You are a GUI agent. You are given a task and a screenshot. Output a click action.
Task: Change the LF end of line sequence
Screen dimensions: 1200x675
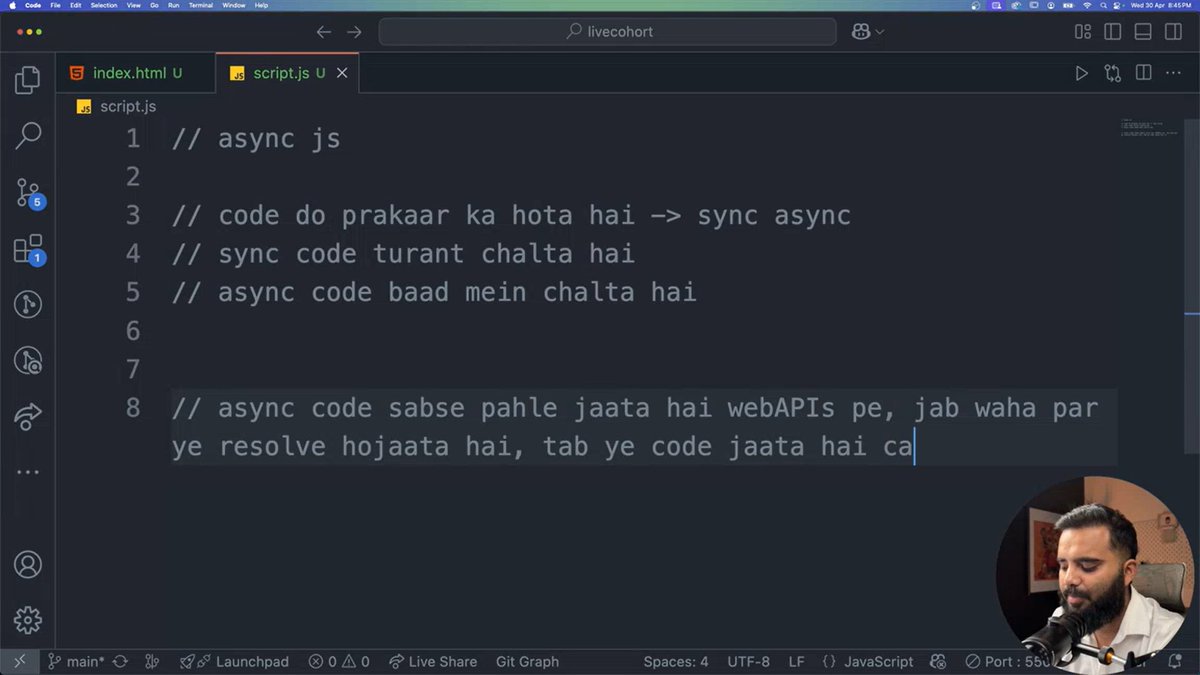[x=796, y=661]
